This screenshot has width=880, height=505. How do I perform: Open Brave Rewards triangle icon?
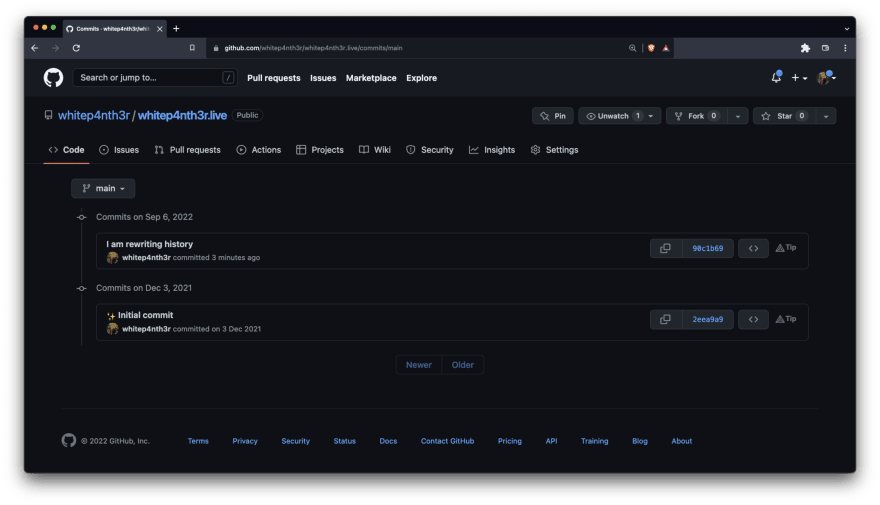666,48
